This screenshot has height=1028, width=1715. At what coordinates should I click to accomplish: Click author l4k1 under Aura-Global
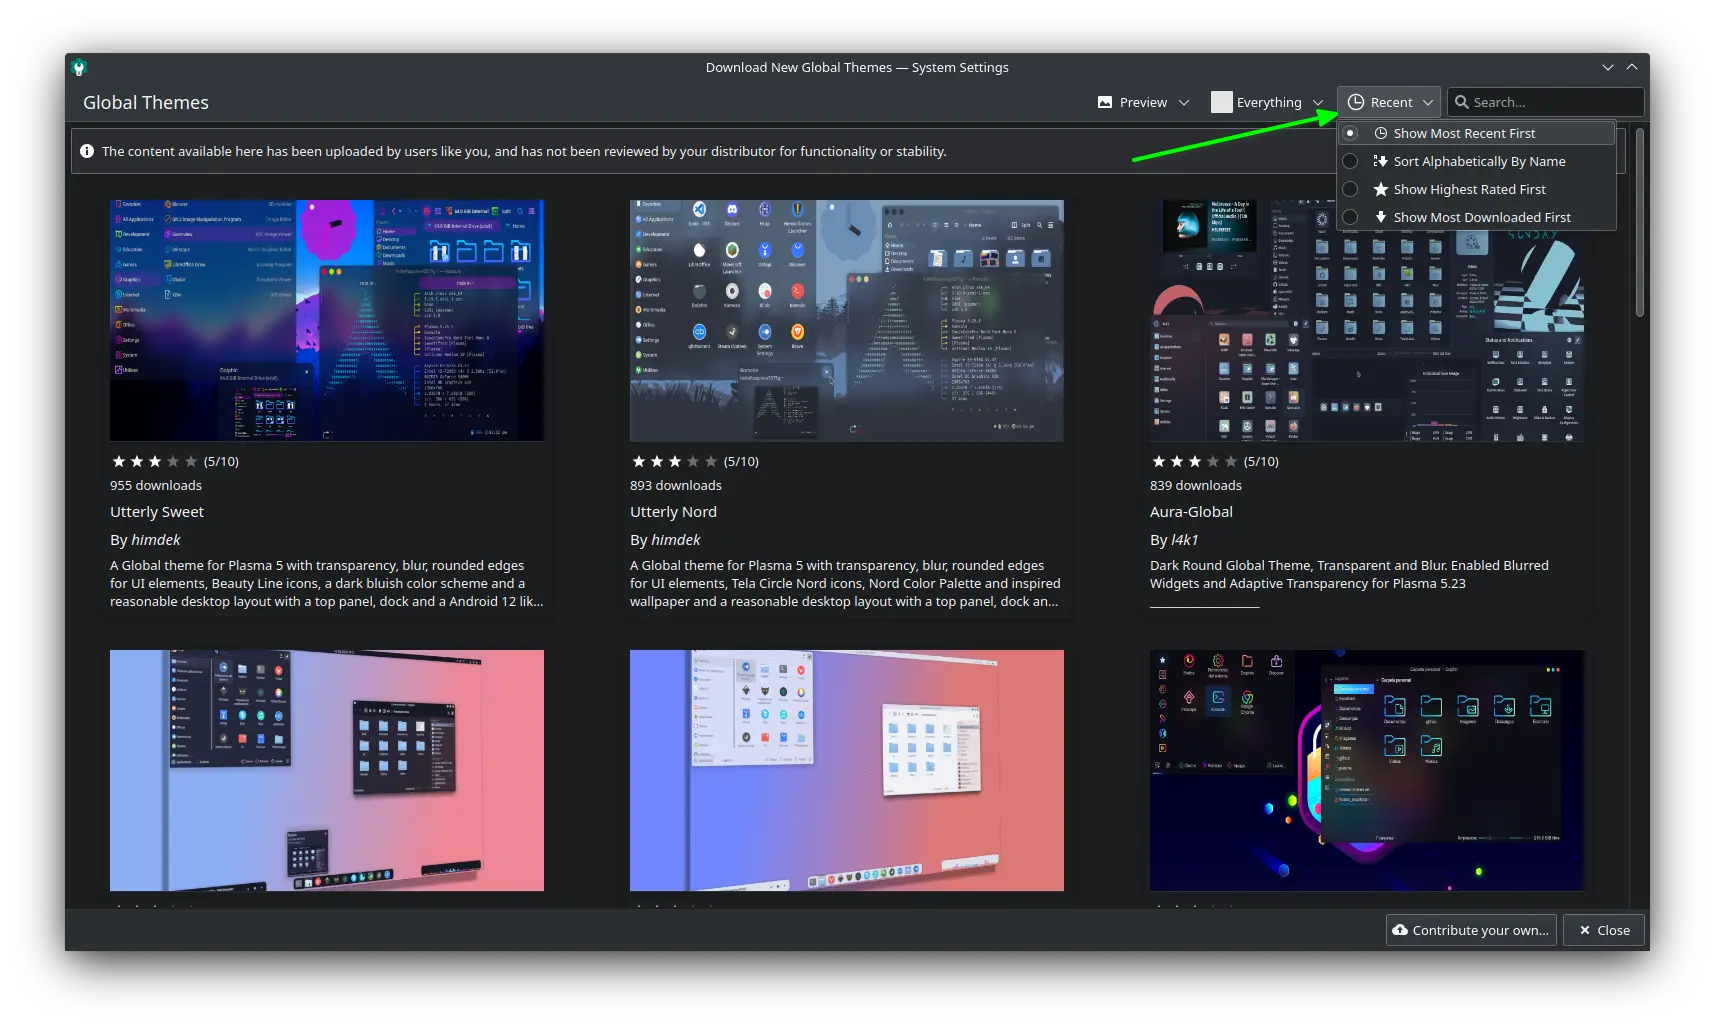click(1185, 540)
